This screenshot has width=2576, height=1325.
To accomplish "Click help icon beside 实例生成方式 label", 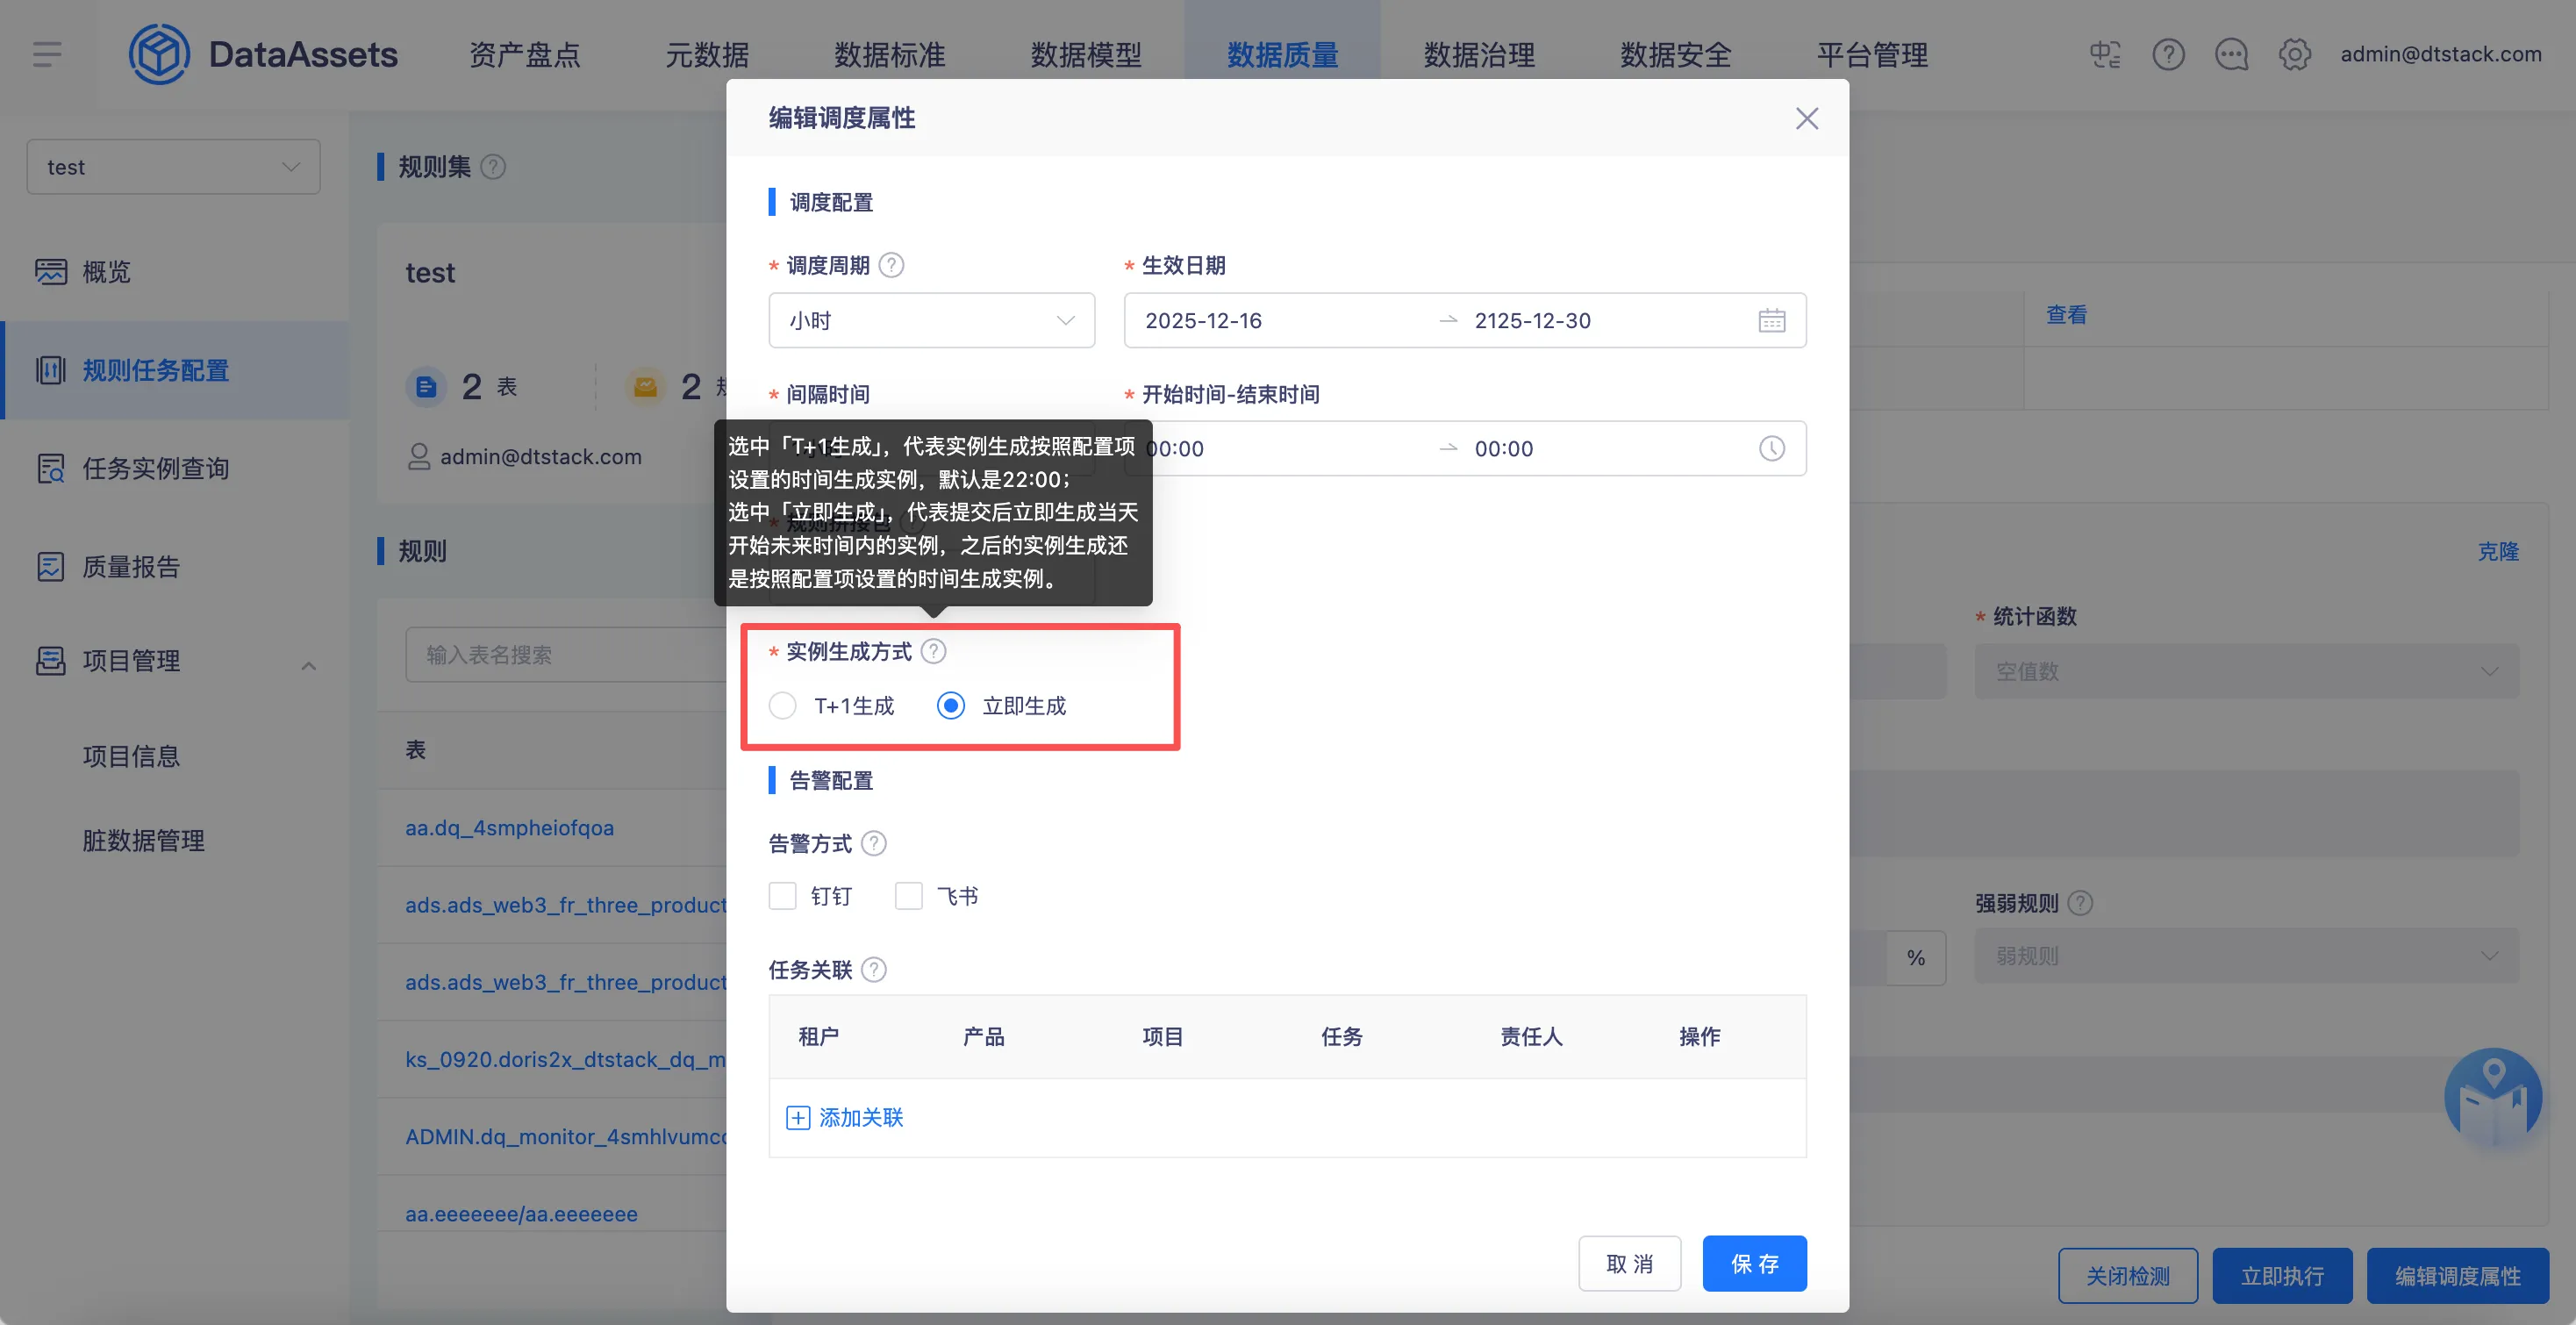I will point(933,652).
